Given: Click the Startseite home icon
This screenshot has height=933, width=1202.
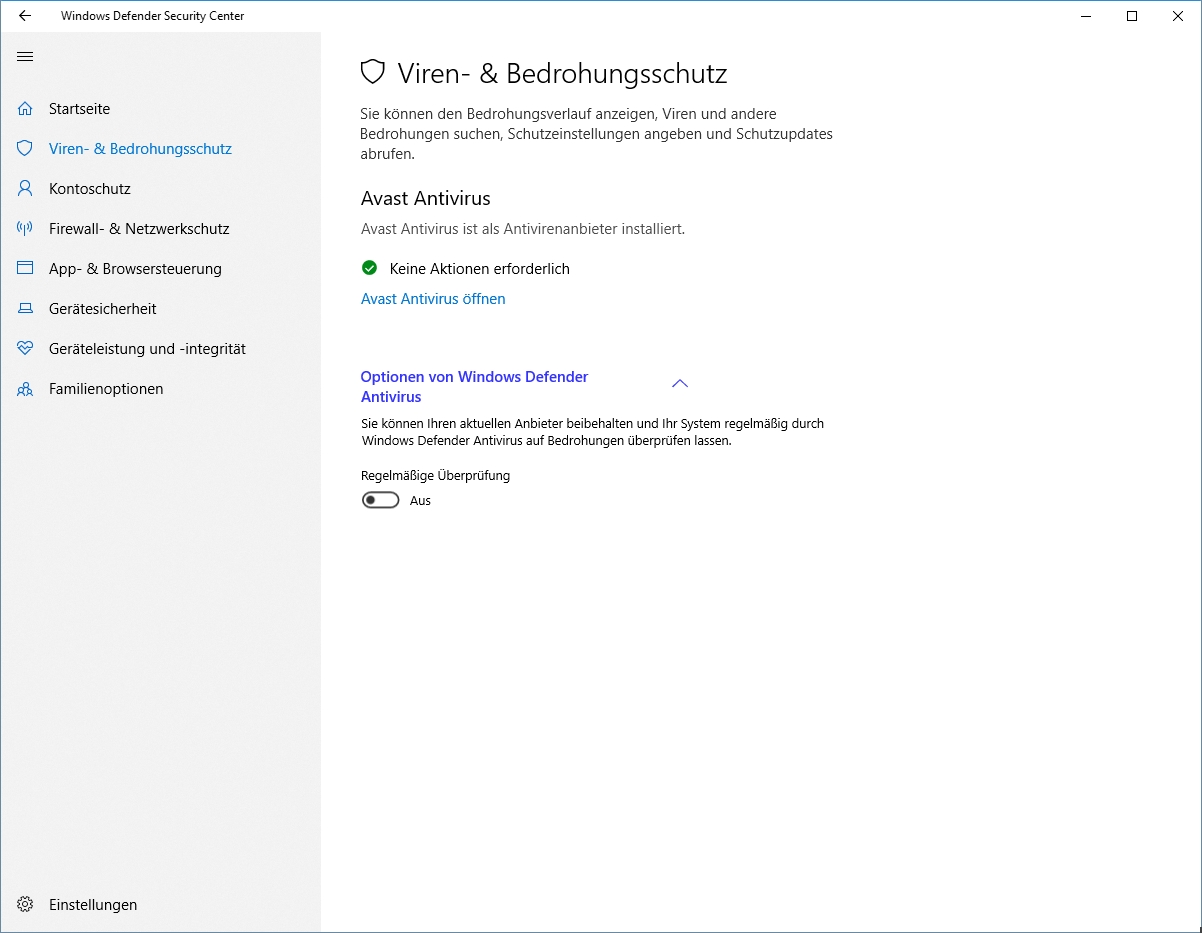Looking at the screenshot, I should [x=25, y=108].
